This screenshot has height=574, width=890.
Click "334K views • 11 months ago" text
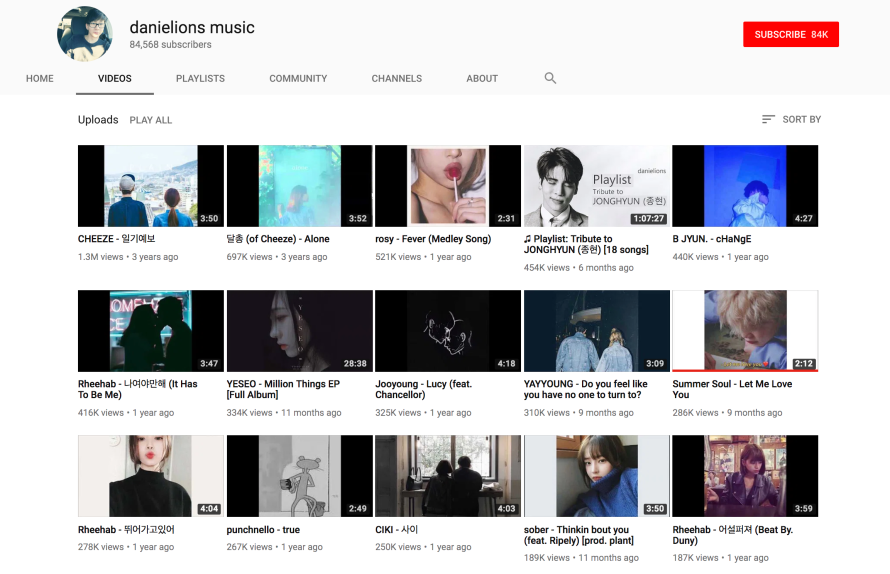(284, 413)
